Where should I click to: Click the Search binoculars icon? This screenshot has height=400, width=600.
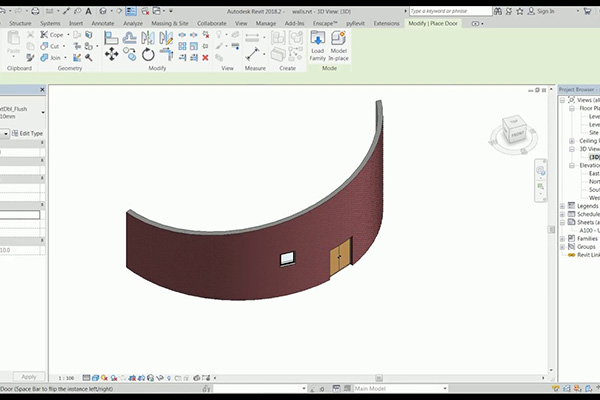(498, 11)
